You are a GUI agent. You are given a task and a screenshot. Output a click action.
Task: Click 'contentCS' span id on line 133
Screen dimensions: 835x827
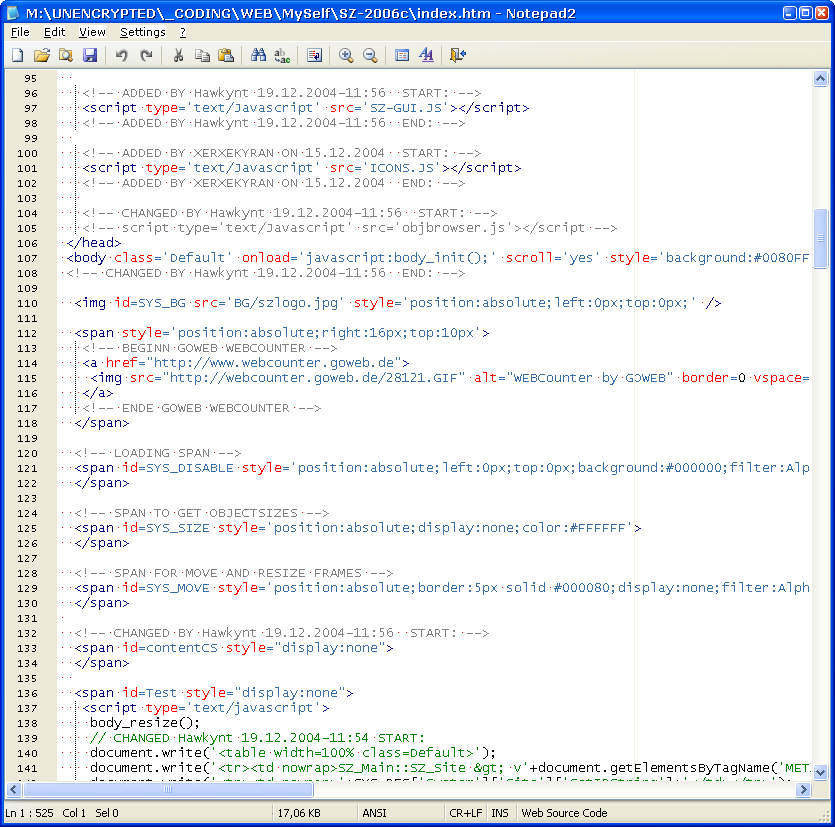pos(182,648)
